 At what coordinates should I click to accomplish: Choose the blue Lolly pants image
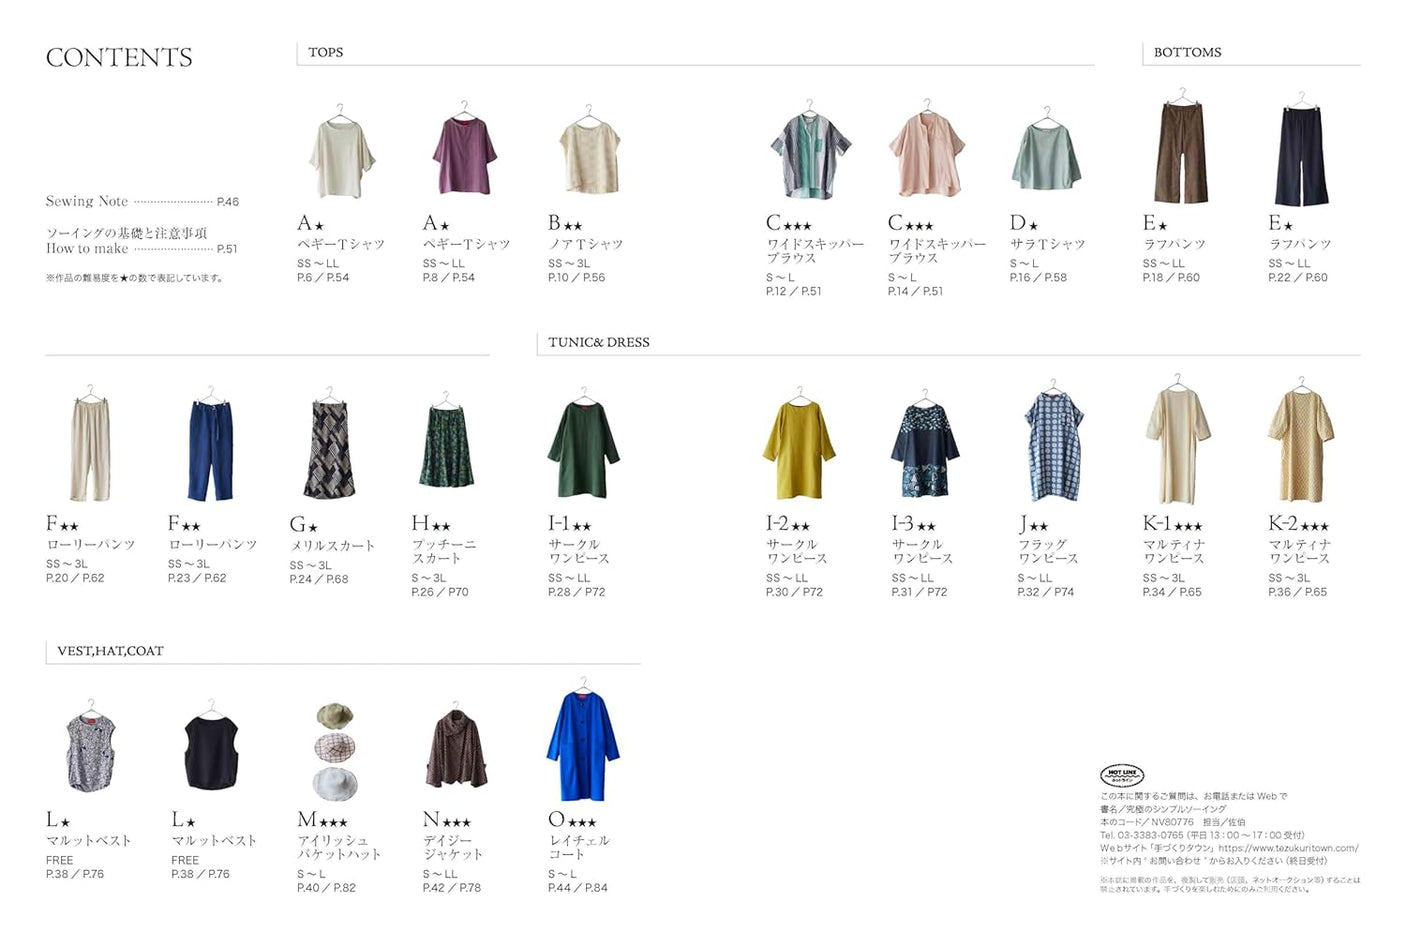[x=210, y=448]
